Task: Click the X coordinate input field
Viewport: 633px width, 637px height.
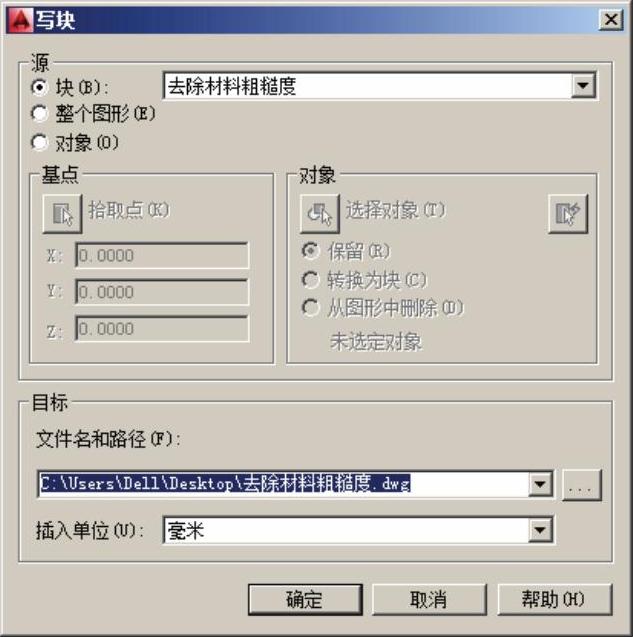Action: point(162,256)
